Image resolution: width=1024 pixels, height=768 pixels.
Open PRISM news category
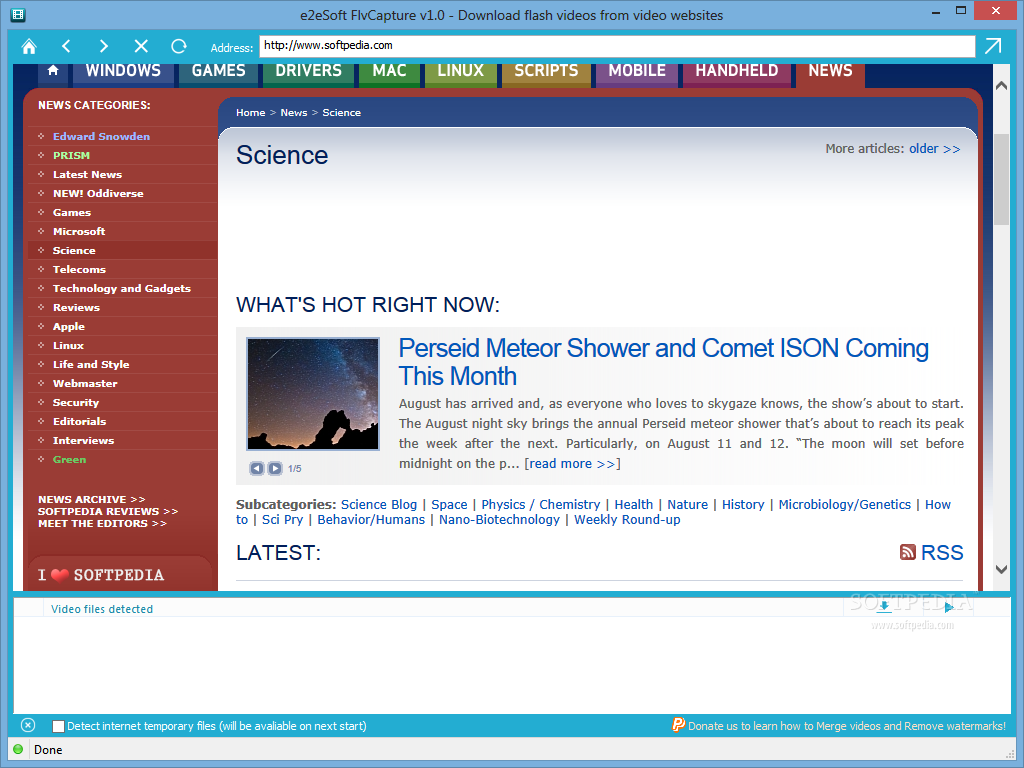point(71,155)
